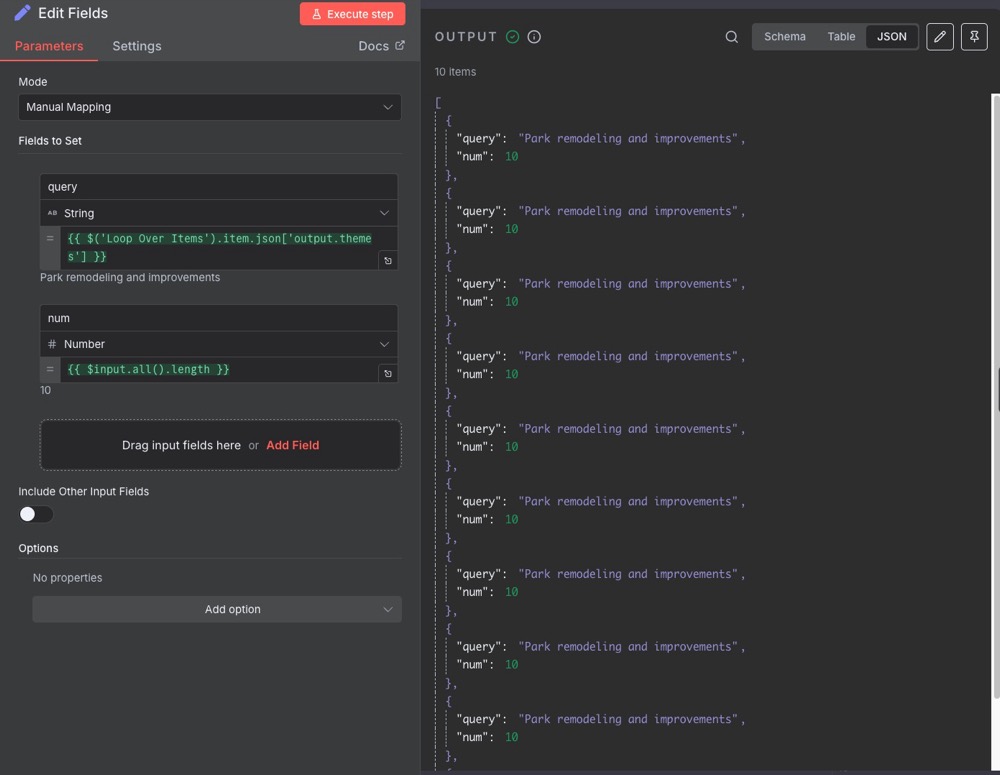1000x775 pixels.
Task: Open the Mode dropdown showing Manual Mapping
Action: tap(210, 107)
